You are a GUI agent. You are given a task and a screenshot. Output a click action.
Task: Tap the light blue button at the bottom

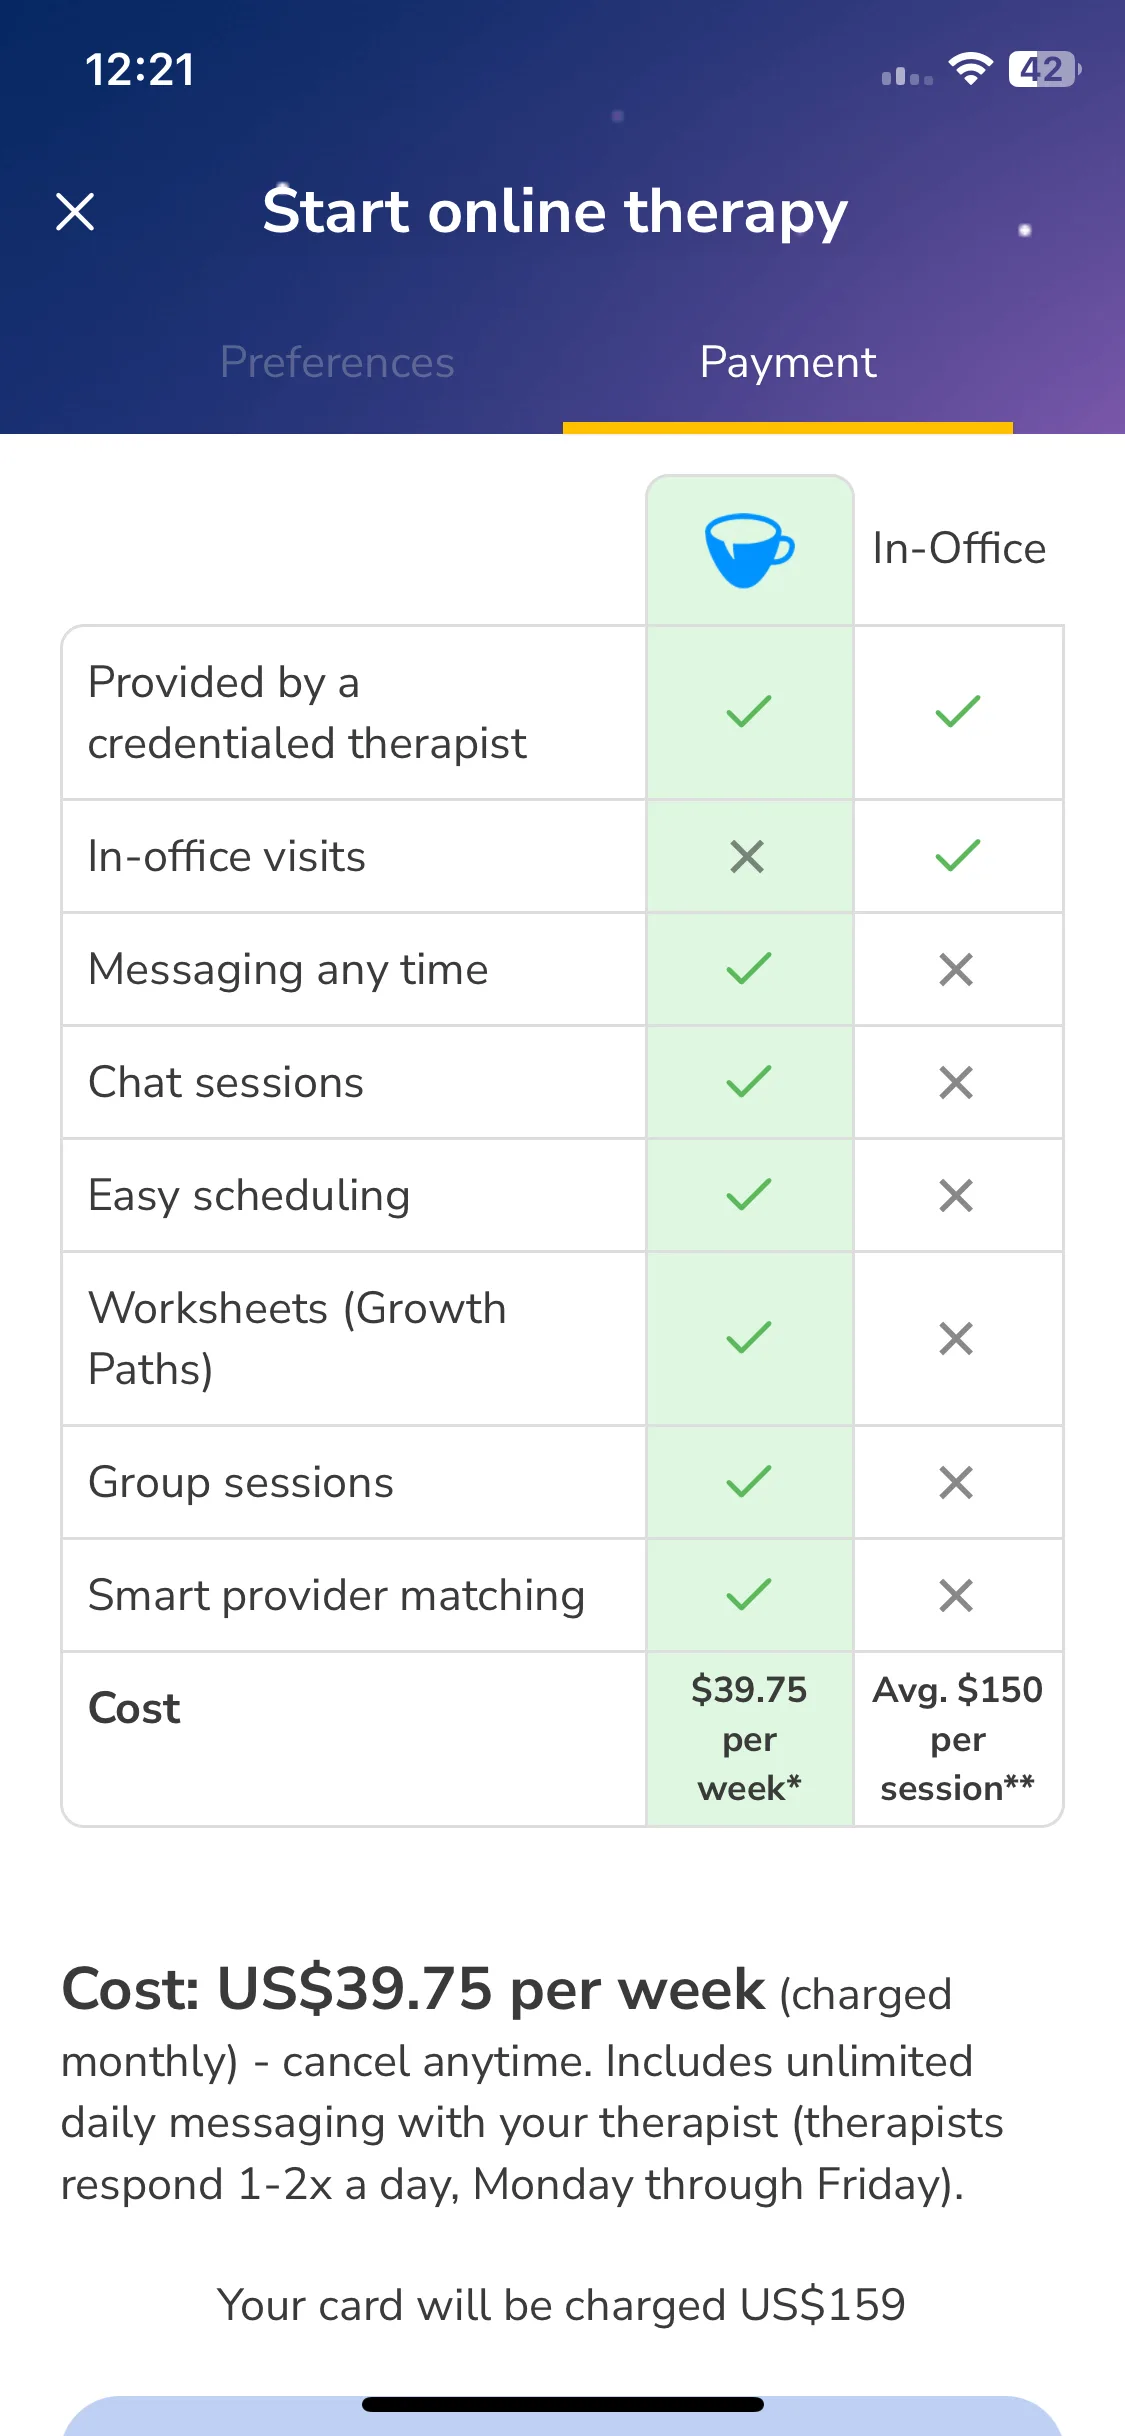[562, 2416]
